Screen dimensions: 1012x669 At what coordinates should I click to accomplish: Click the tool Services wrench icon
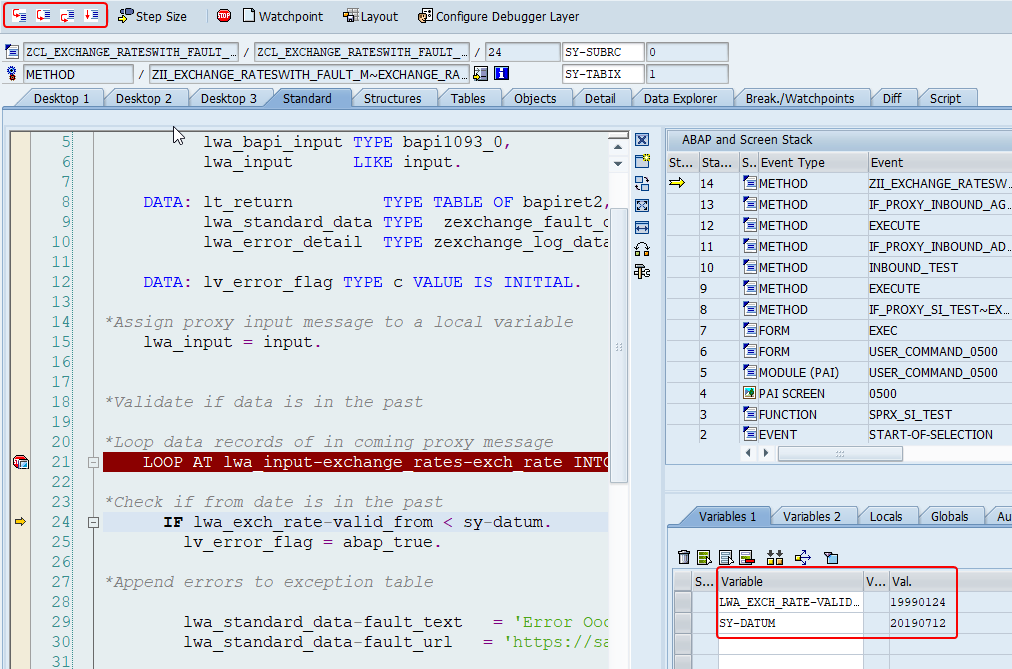pos(642,272)
